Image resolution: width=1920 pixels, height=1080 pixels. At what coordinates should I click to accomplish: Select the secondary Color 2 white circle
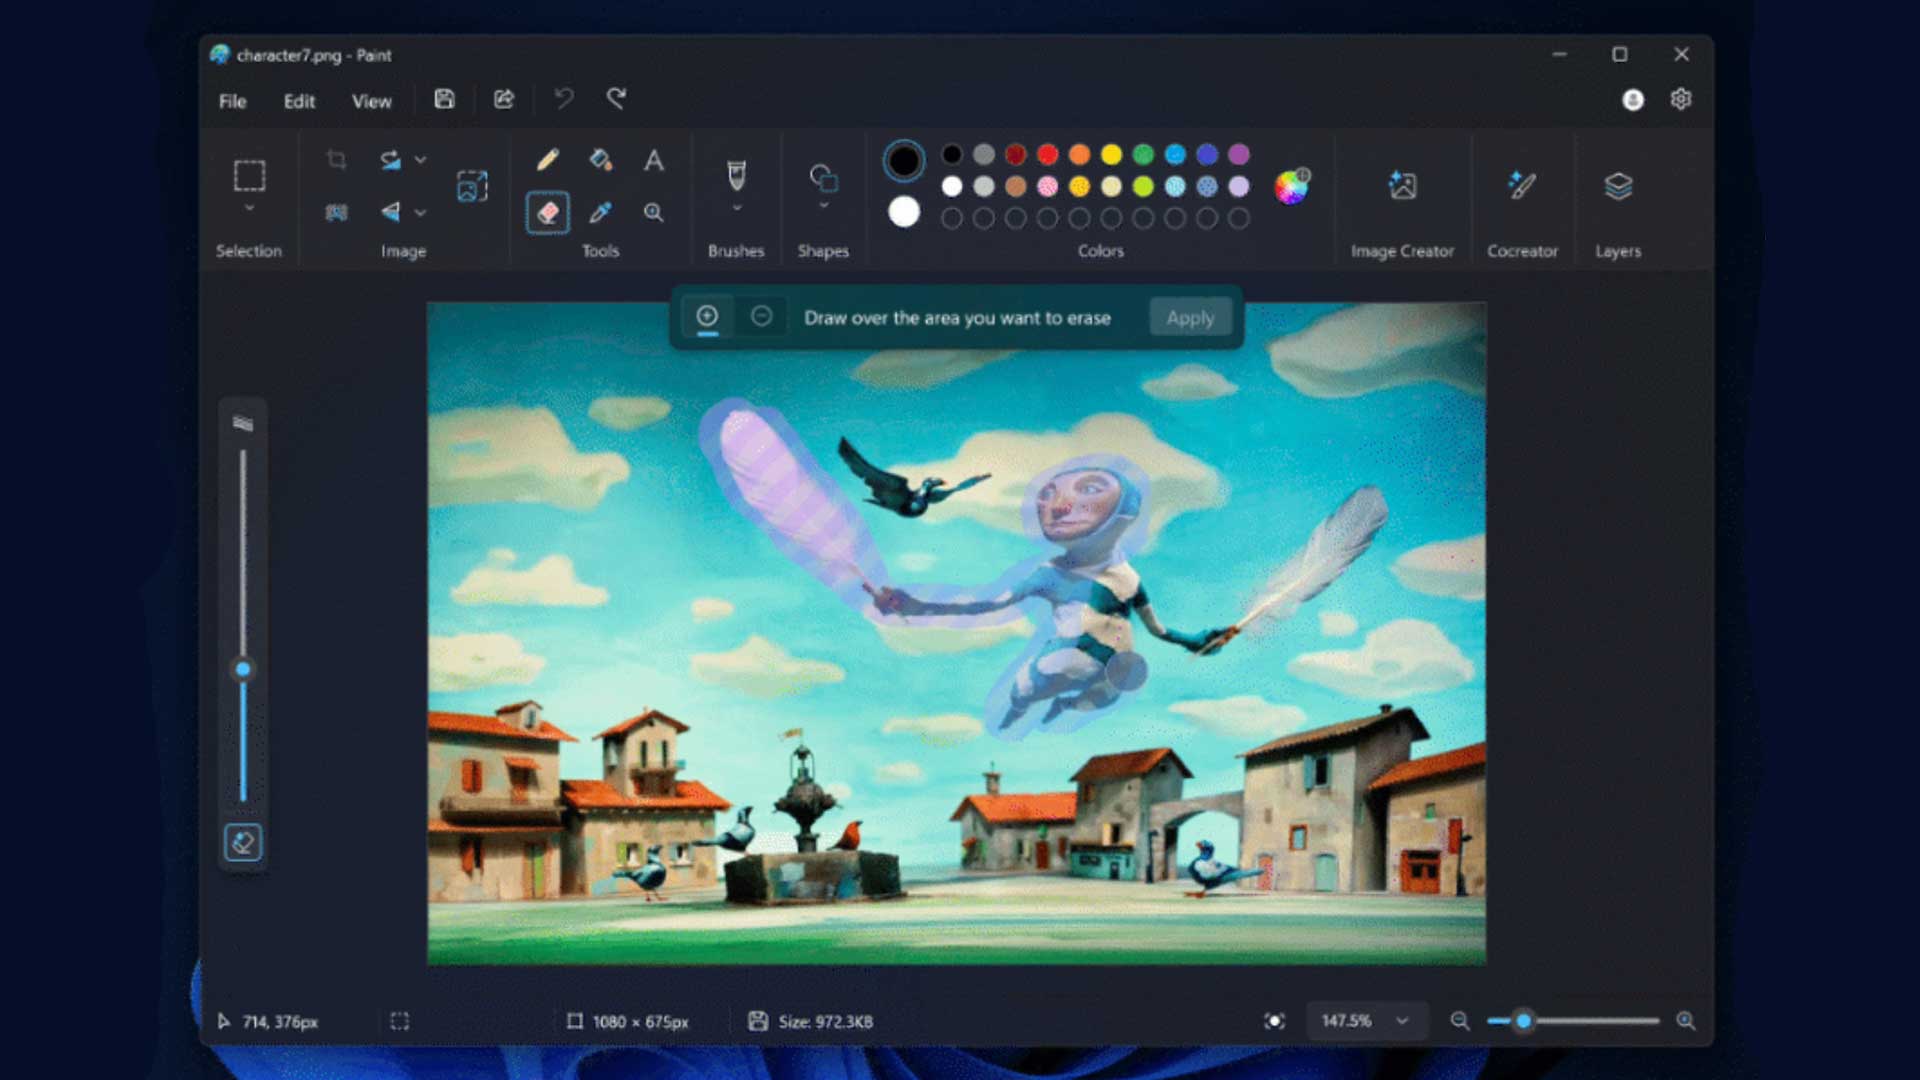pos(903,212)
